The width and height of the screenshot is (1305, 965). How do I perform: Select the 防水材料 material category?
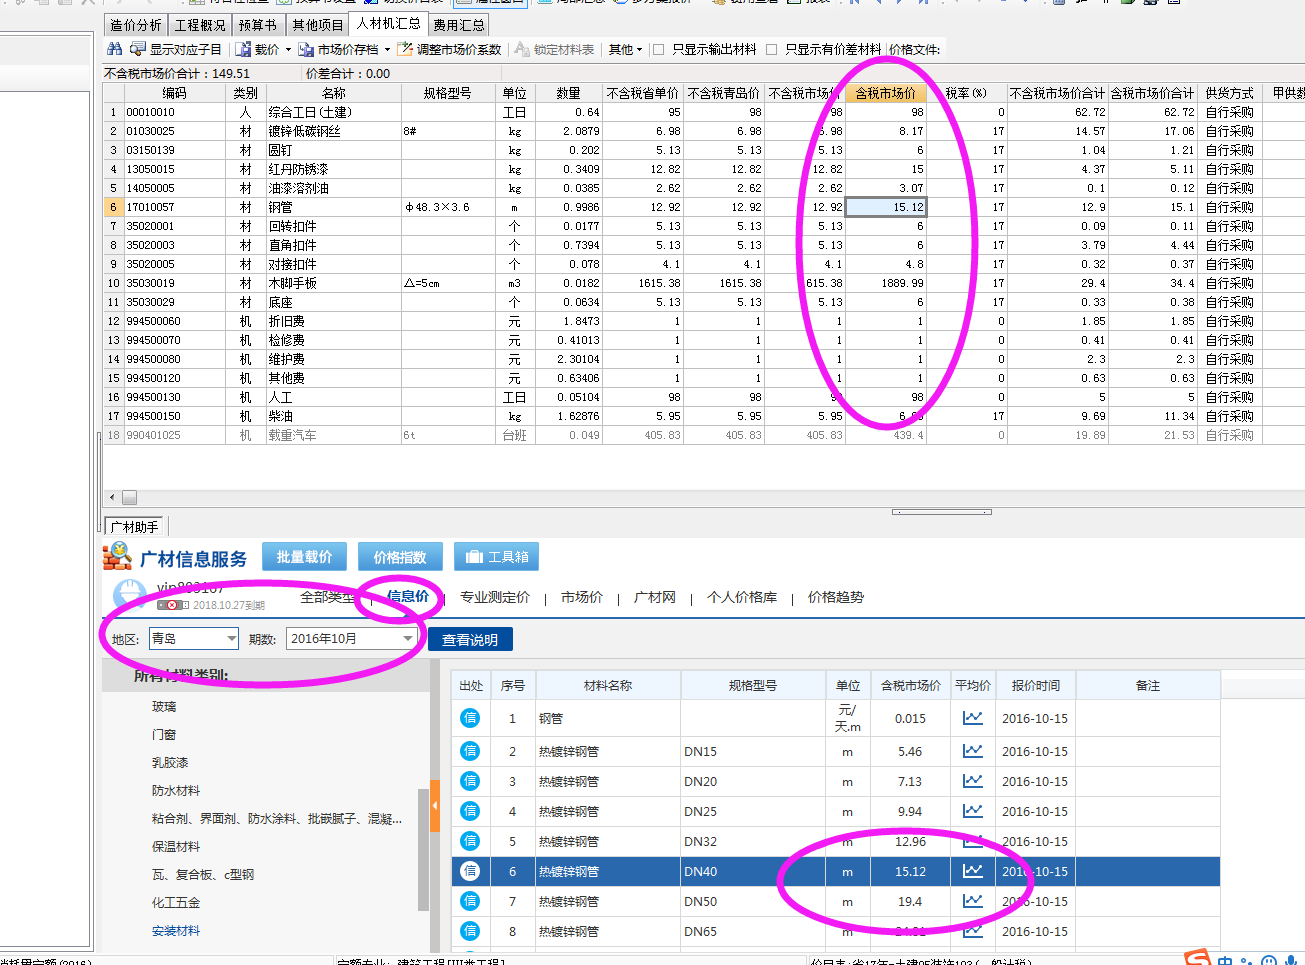pyautogui.click(x=176, y=790)
